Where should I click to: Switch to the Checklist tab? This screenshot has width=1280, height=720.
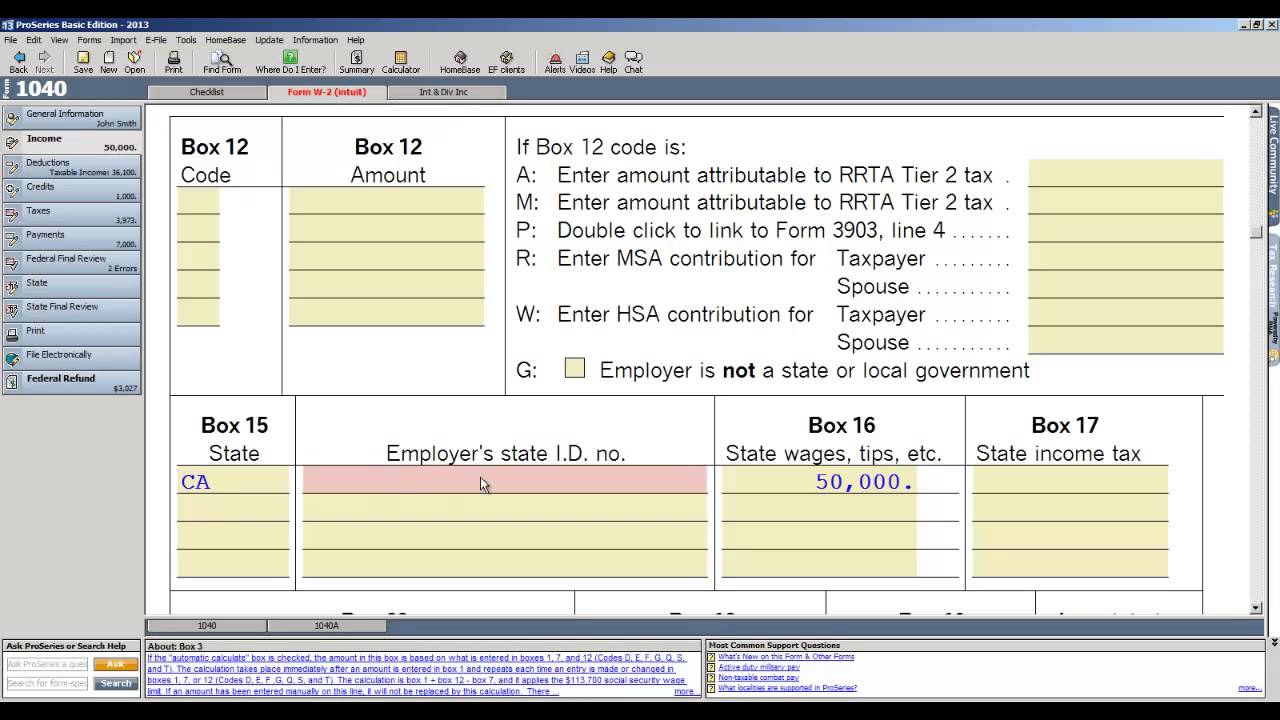coord(207,92)
